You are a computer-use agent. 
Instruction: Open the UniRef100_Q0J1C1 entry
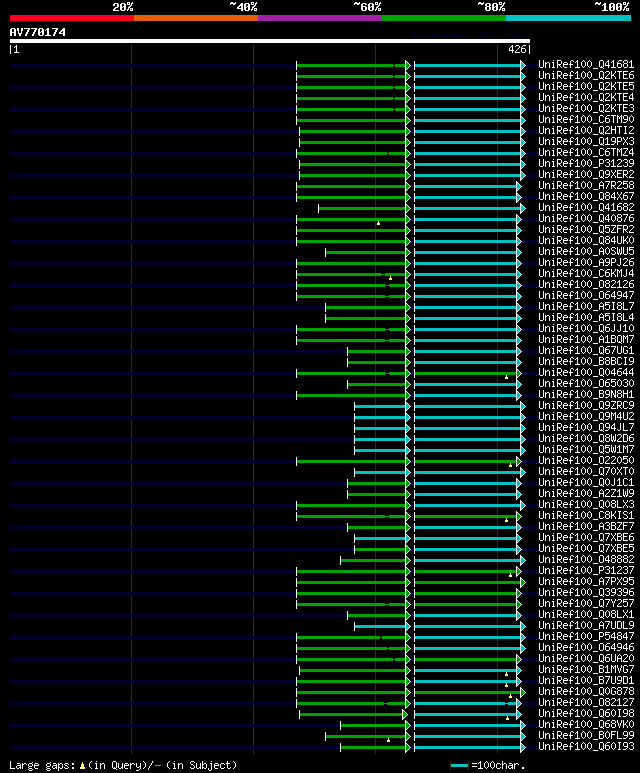[586, 483]
